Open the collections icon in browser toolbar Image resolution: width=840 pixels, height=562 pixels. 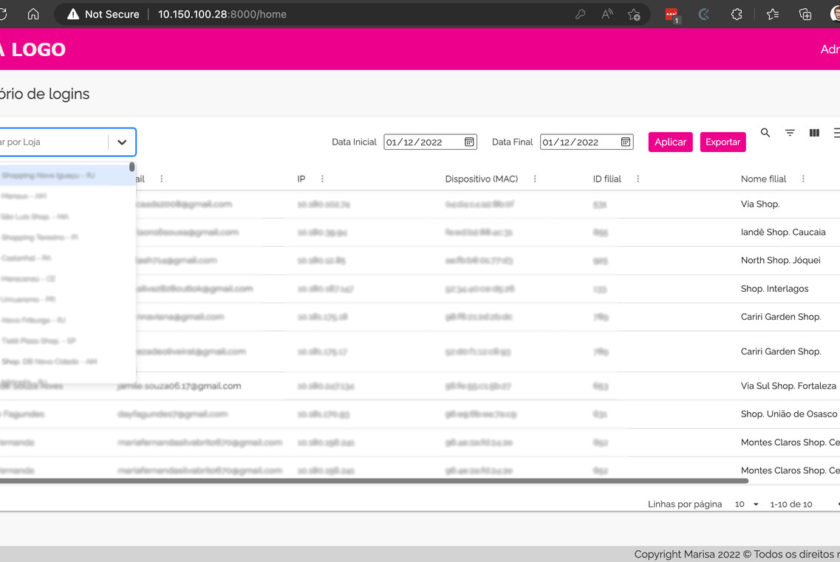pyautogui.click(x=805, y=14)
